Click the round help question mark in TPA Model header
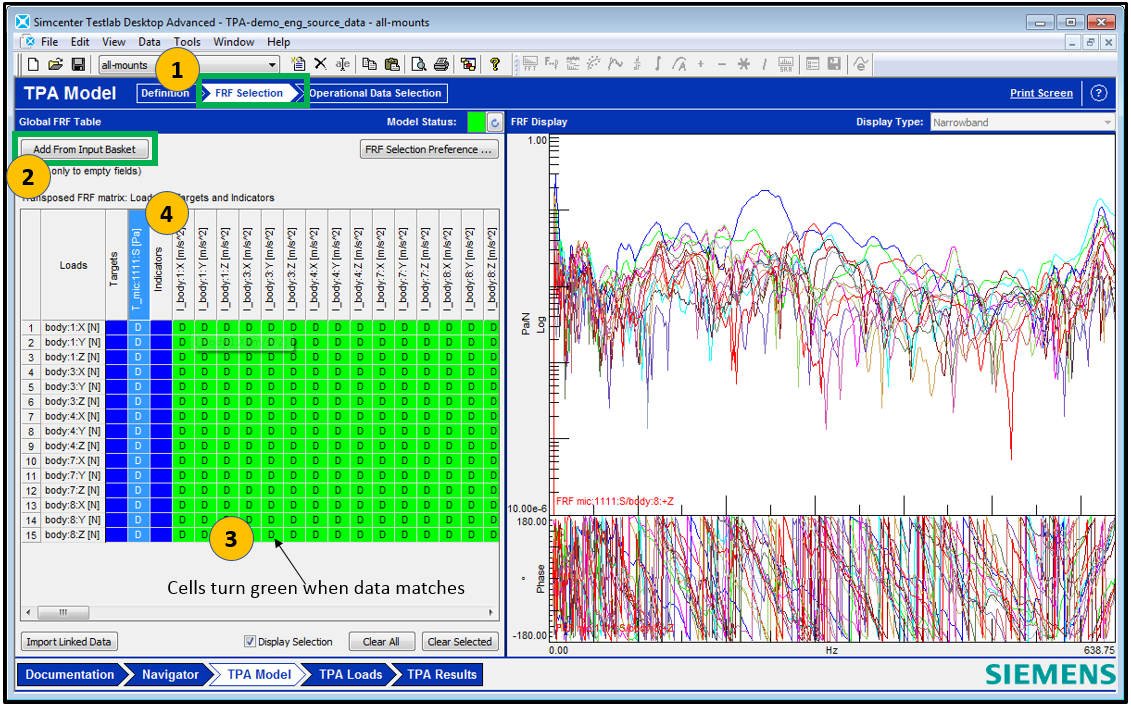1131x708 pixels. 1099,93
